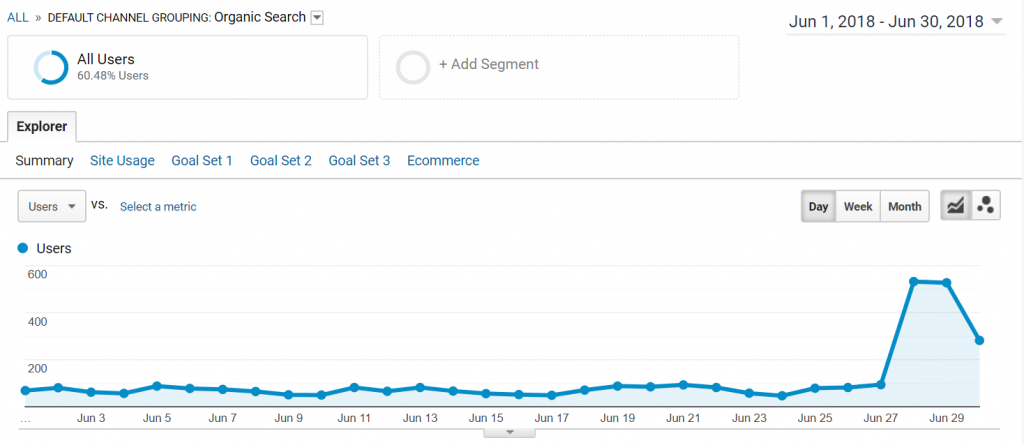Open the Explorer tab
The image size is (1024, 445).
pyautogui.click(x=42, y=127)
